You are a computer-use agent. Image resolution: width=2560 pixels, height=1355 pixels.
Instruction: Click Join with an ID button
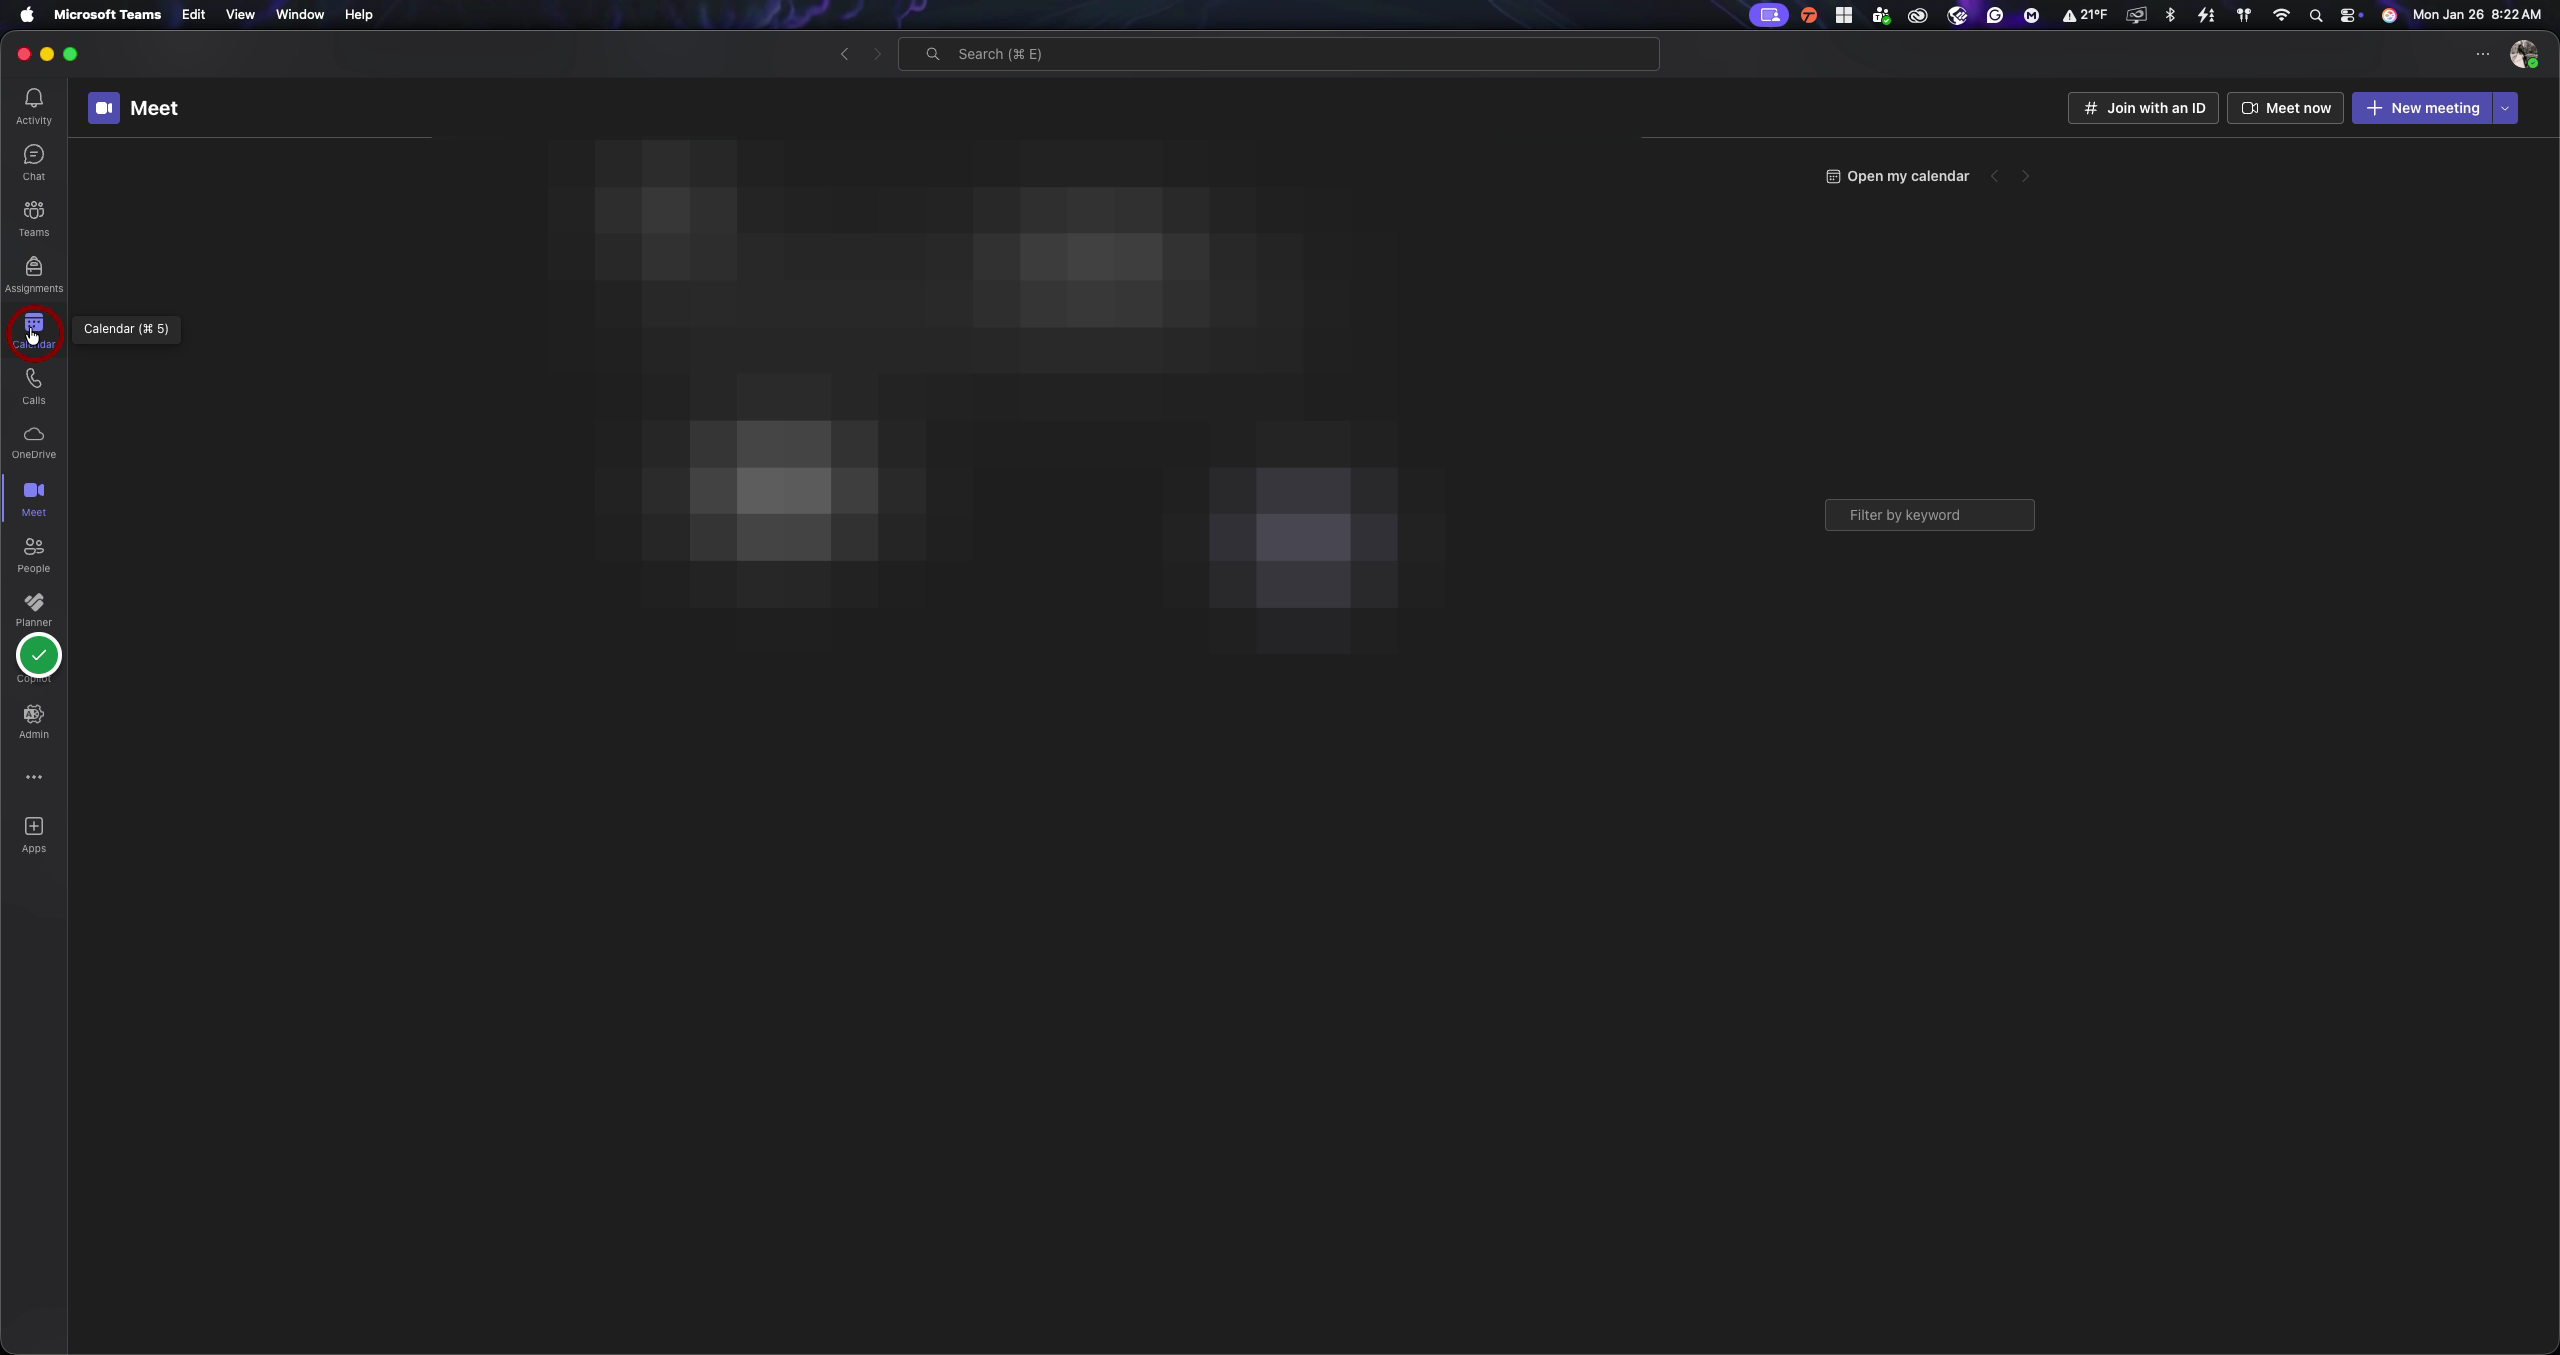[2143, 108]
